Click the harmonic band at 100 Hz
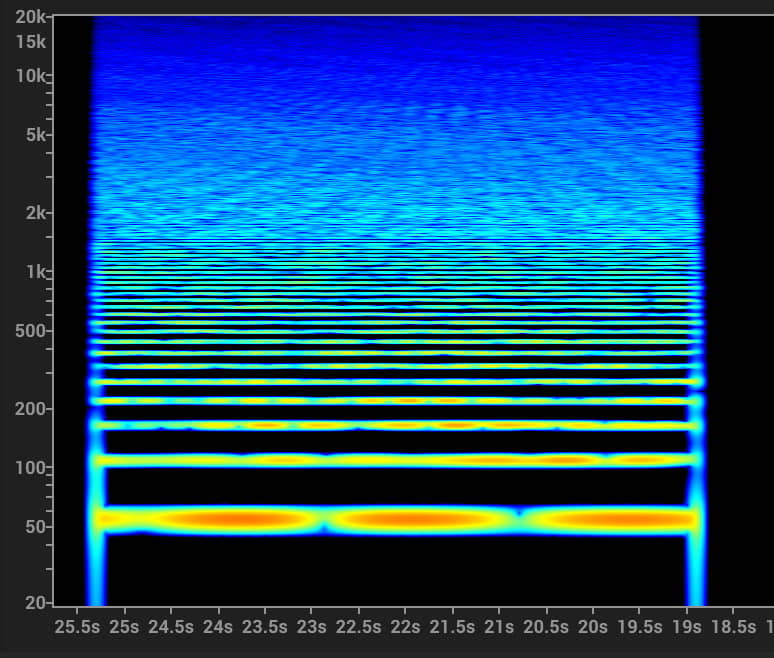 (x=400, y=461)
